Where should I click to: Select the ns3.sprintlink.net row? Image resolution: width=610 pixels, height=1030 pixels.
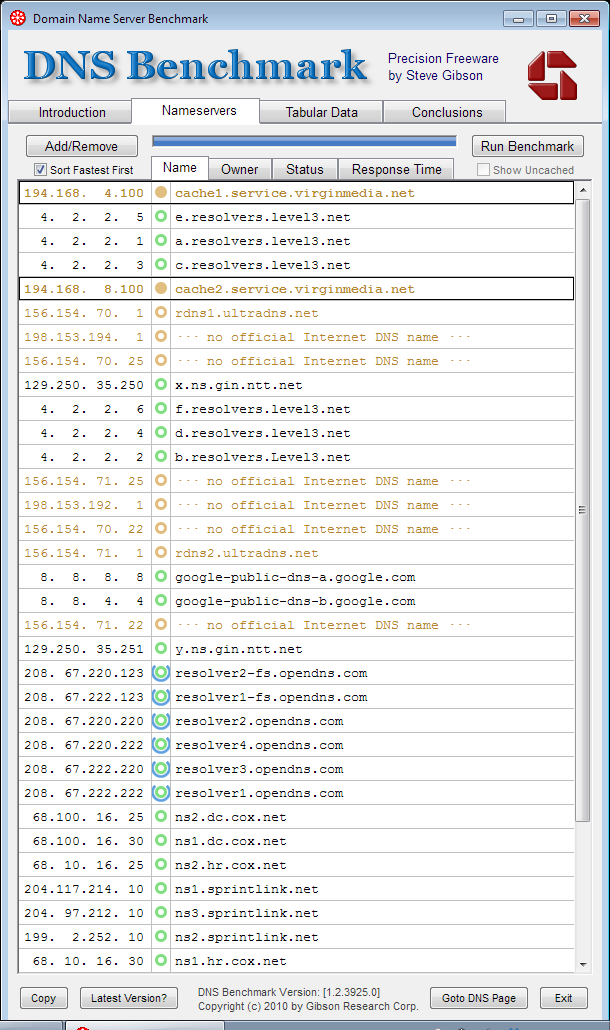[x=296, y=913]
